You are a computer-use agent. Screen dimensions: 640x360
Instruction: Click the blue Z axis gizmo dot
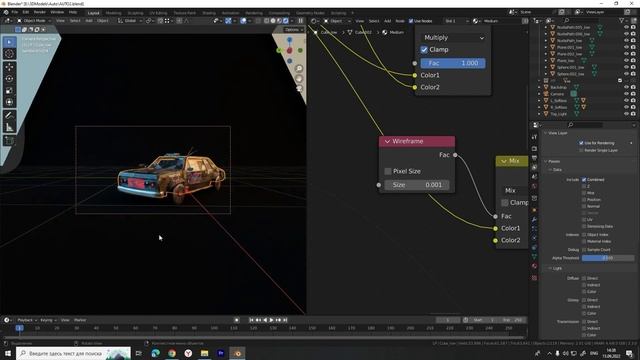pyautogui.click(x=289, y=40)
